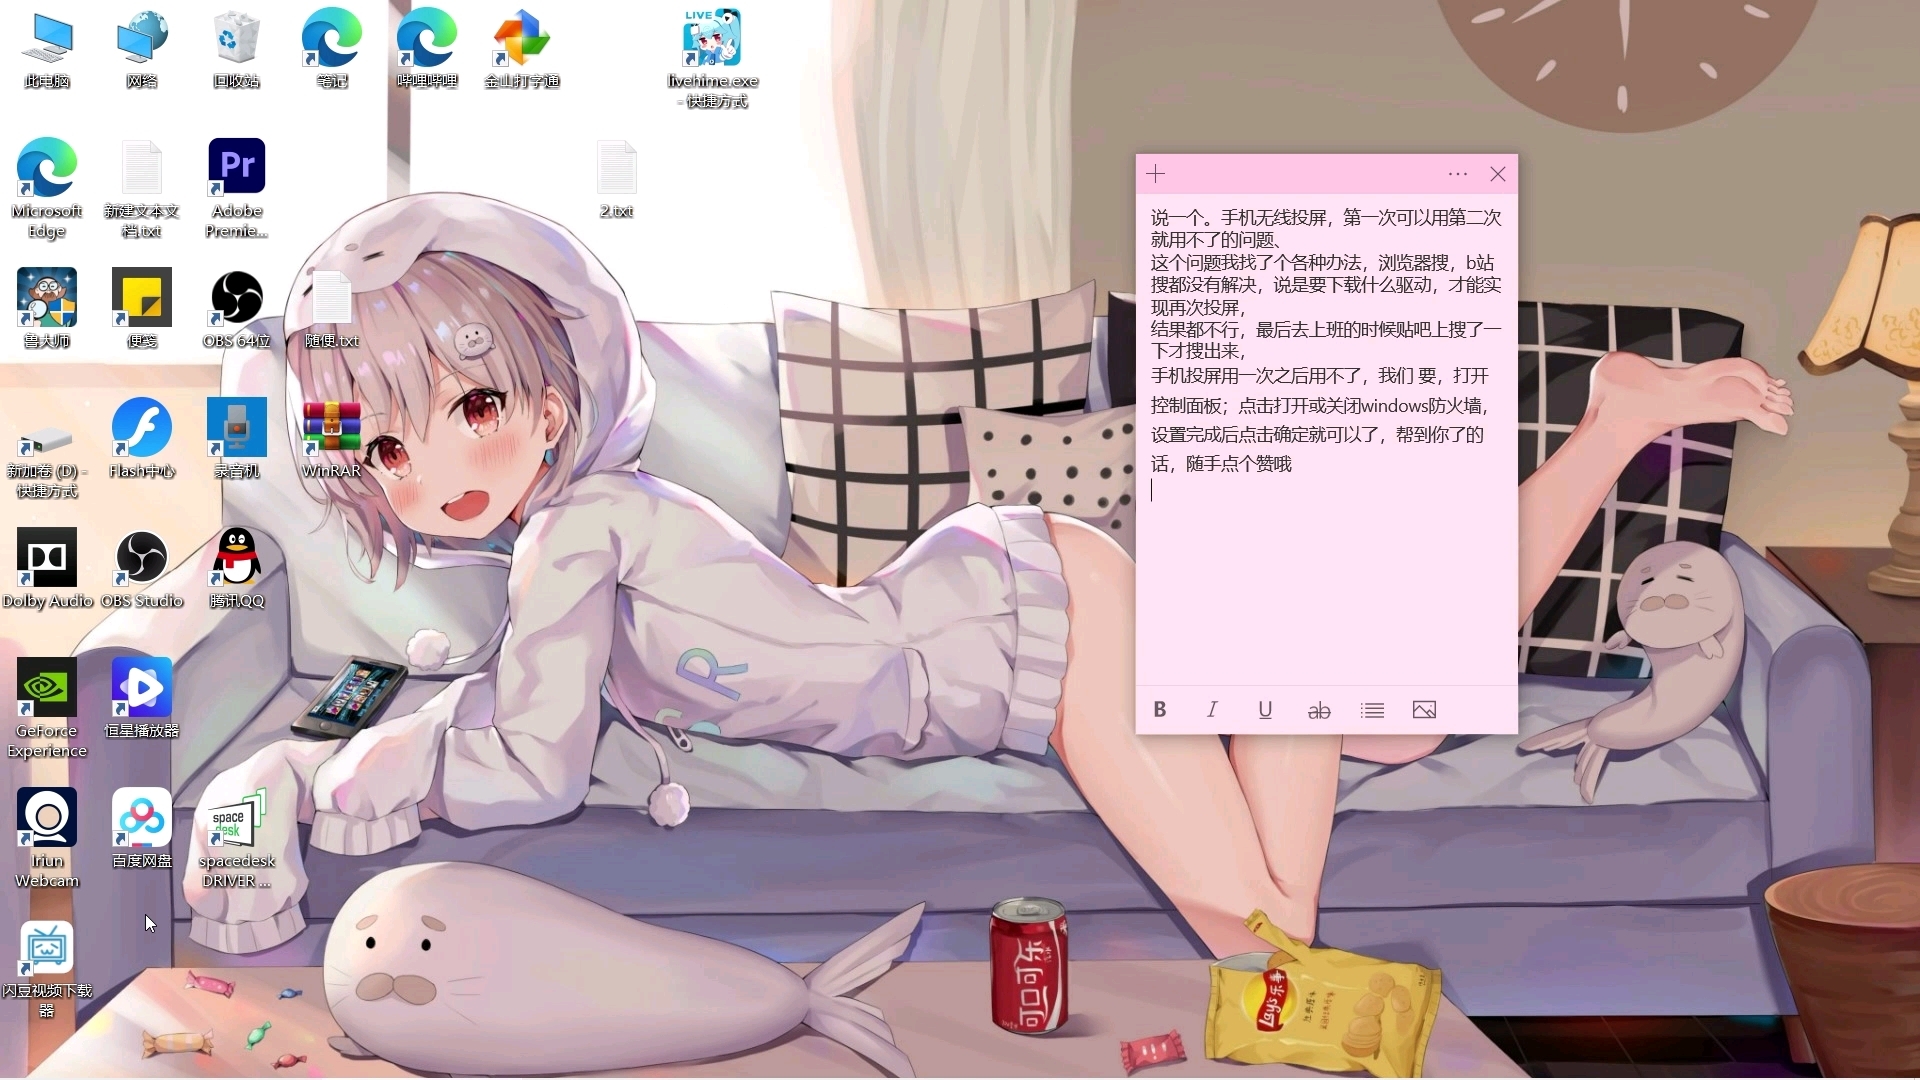Image resolution: width=1920 pixels, height=1080 pixels.
Task: Click into the sticky note text area
Action: pyautogui.click(x=1326, y=580)
